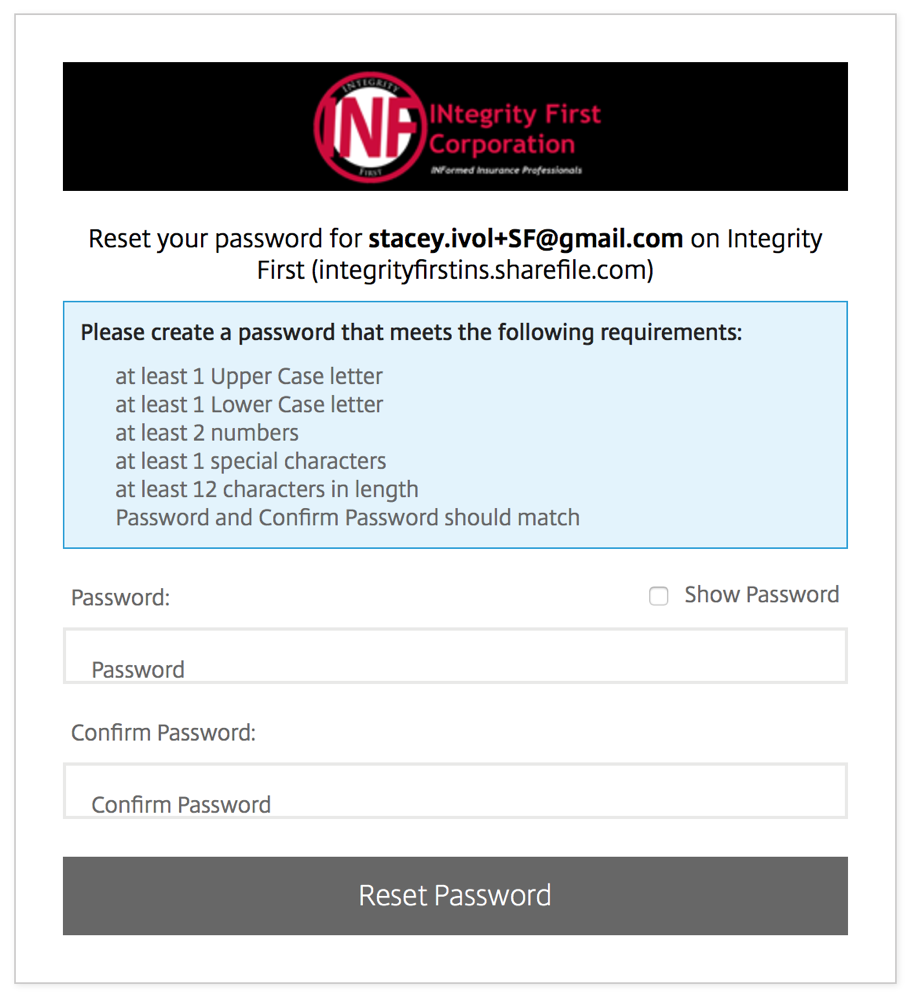Viewport: 918px width, 1006px height.
Task: Focus the Confirm Password input field
Action: (x=455, y=790)
